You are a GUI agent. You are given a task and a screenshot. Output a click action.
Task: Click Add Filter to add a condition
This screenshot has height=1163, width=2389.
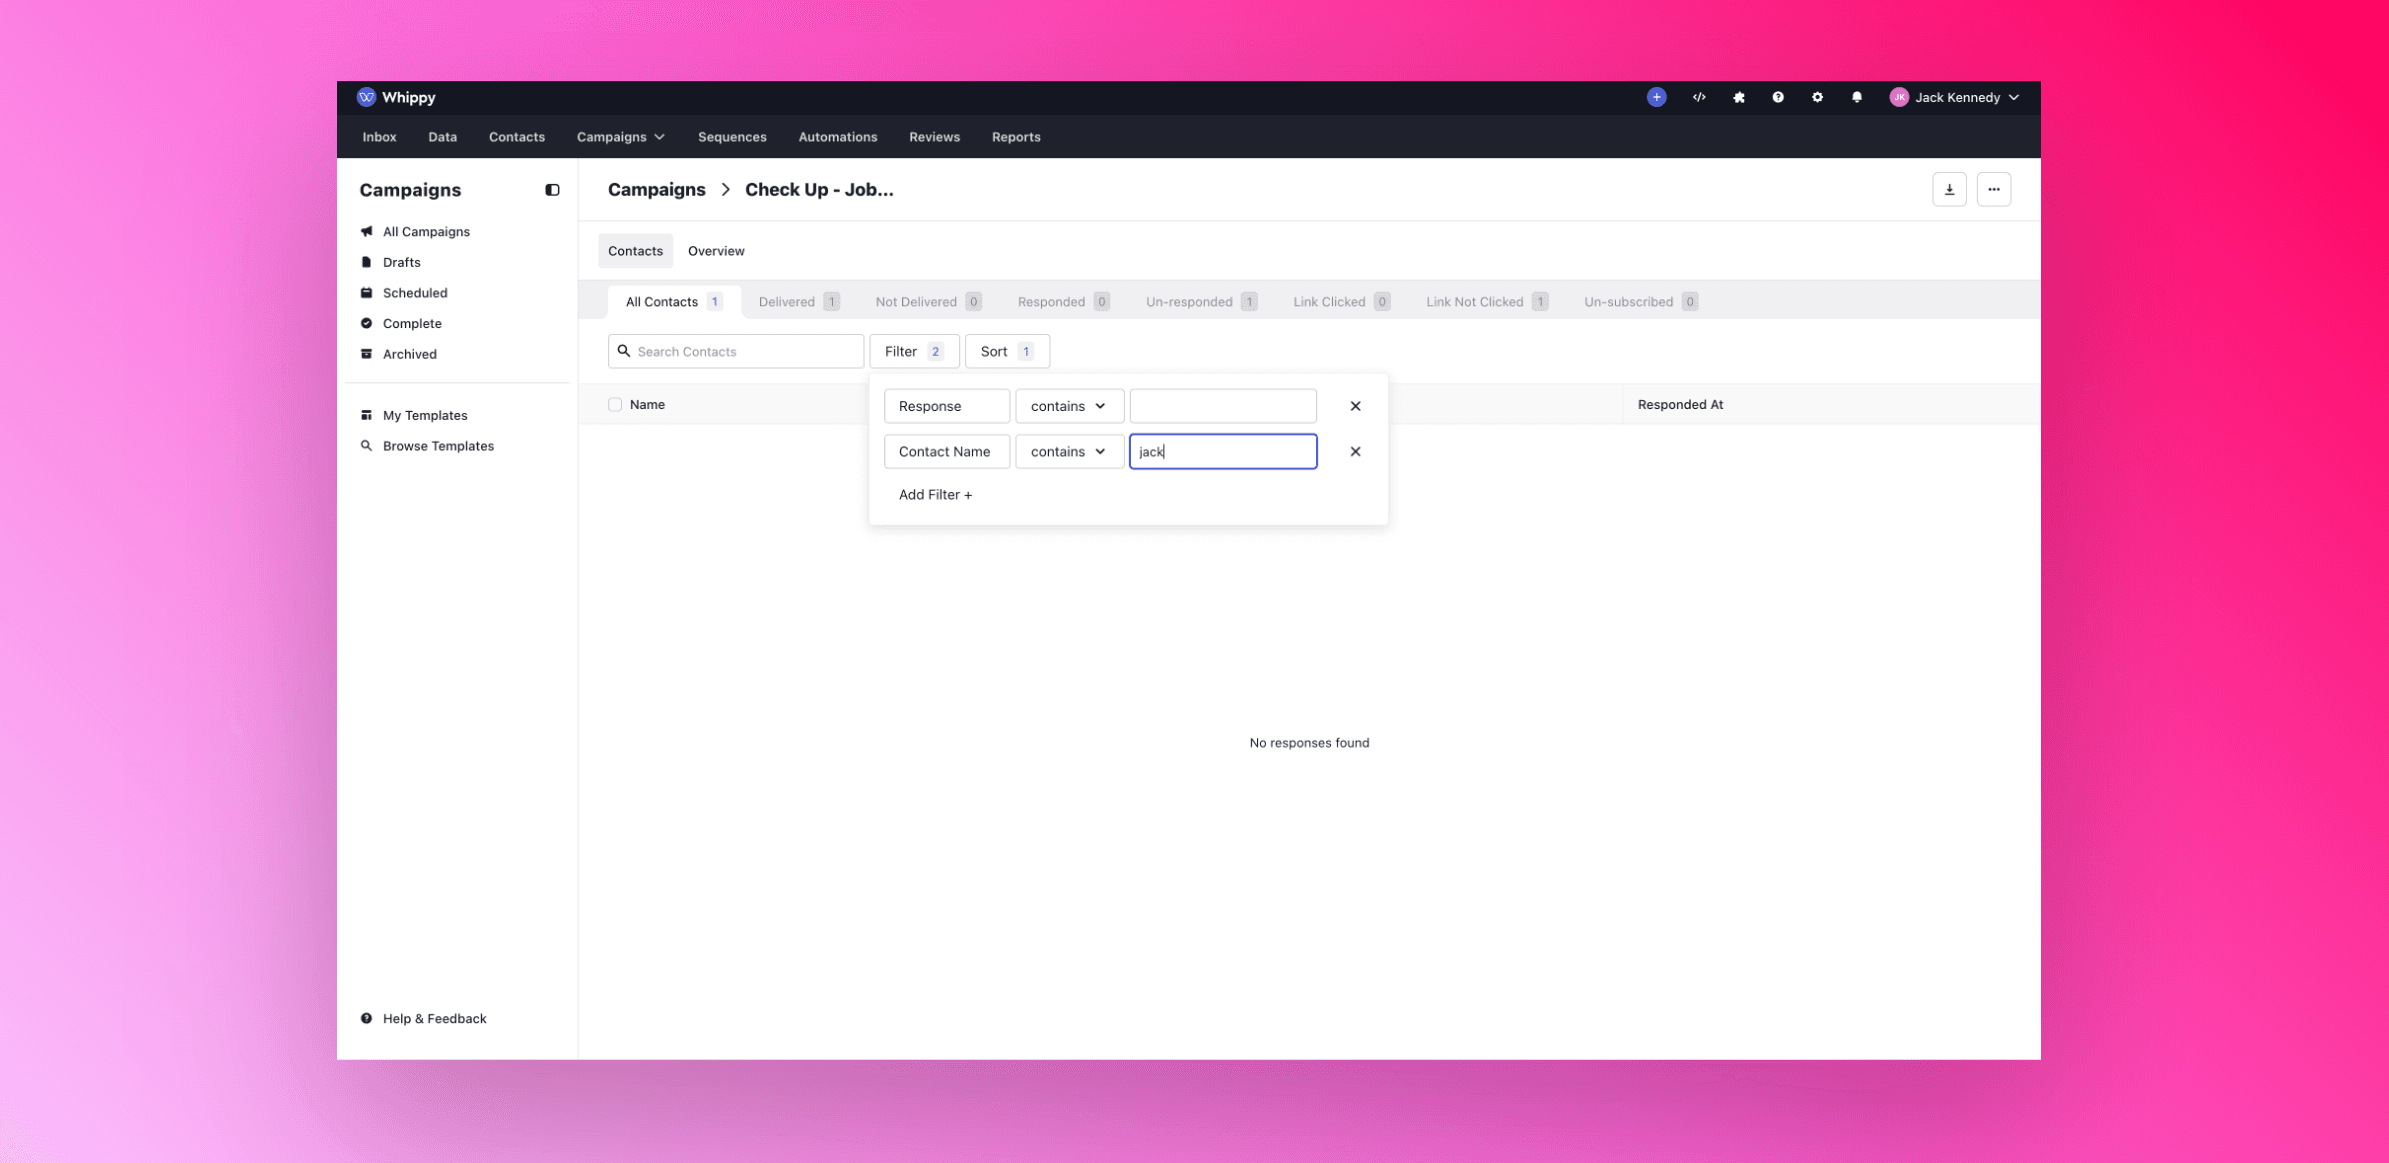coord(934,494)
